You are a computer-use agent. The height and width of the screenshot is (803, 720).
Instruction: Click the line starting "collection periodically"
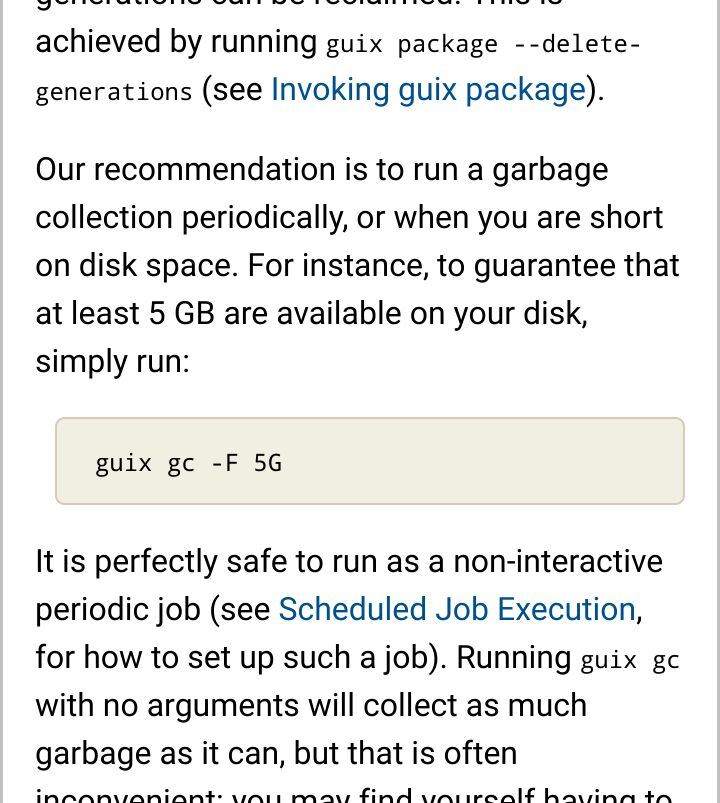pos(349,218)
